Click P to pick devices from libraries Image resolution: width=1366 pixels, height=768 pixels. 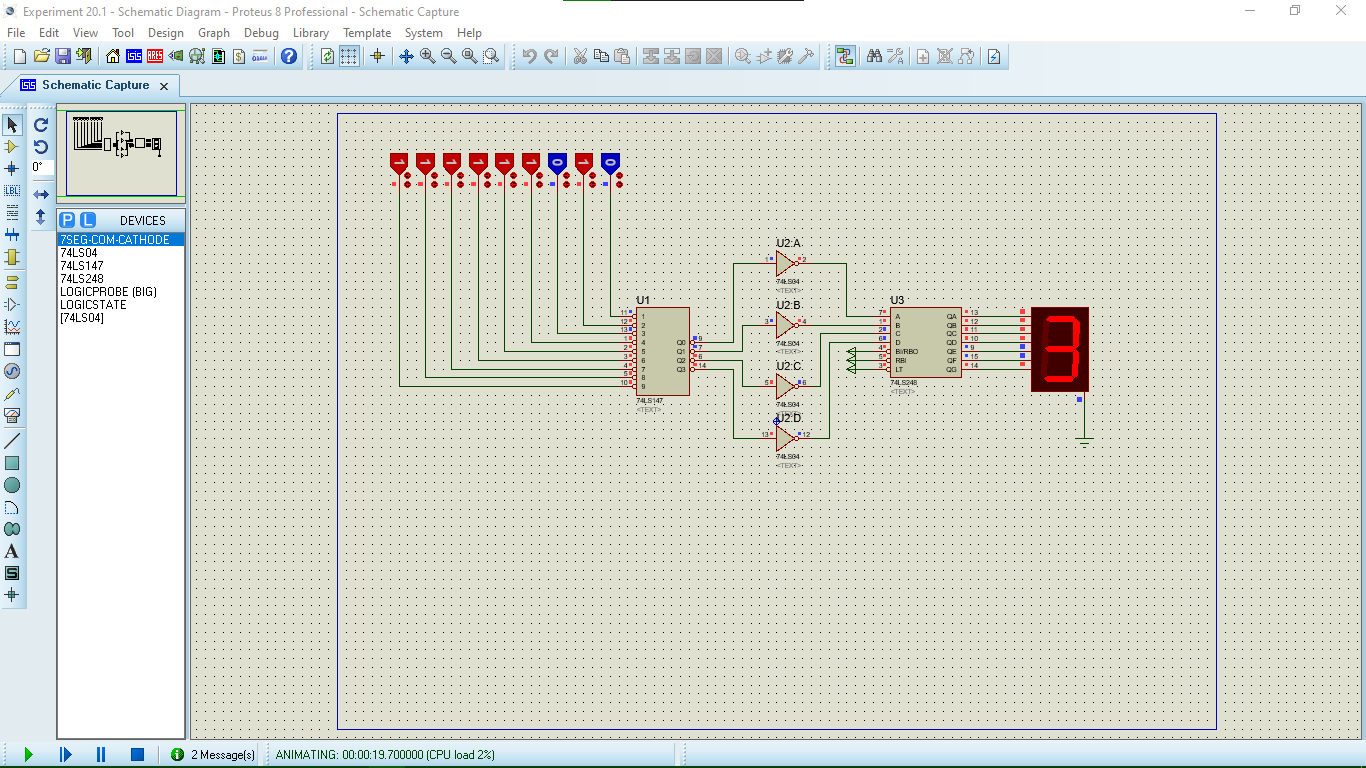click(66, 219)
